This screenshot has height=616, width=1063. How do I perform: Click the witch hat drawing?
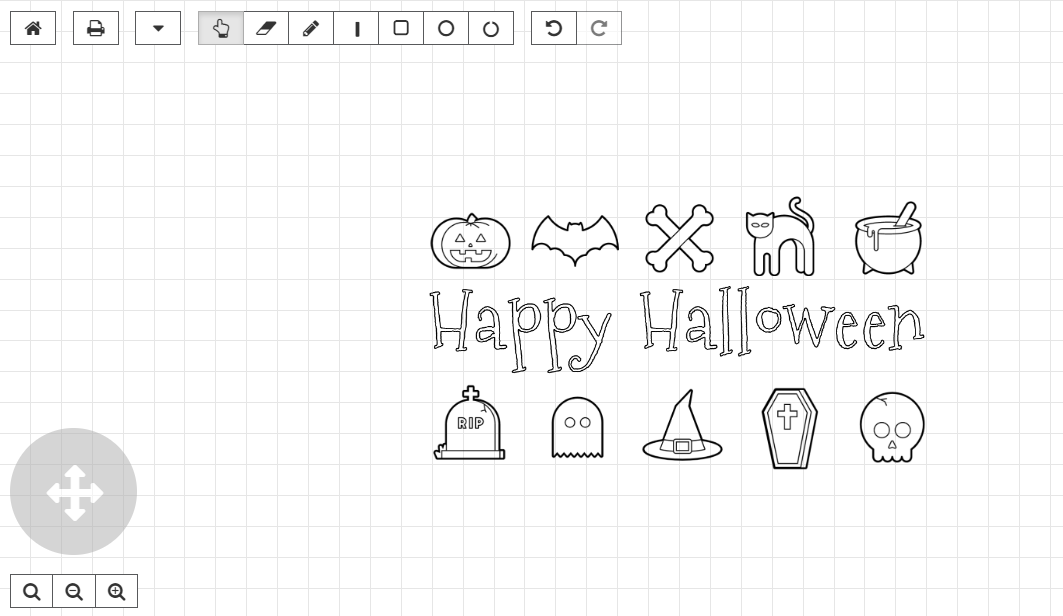point(682,423)
